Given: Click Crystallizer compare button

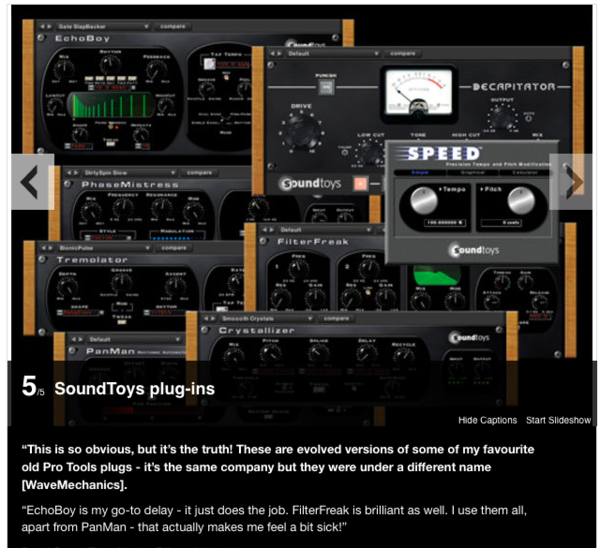Looking at the screenshot, I should pyautogui.click(x=336, y=318).
